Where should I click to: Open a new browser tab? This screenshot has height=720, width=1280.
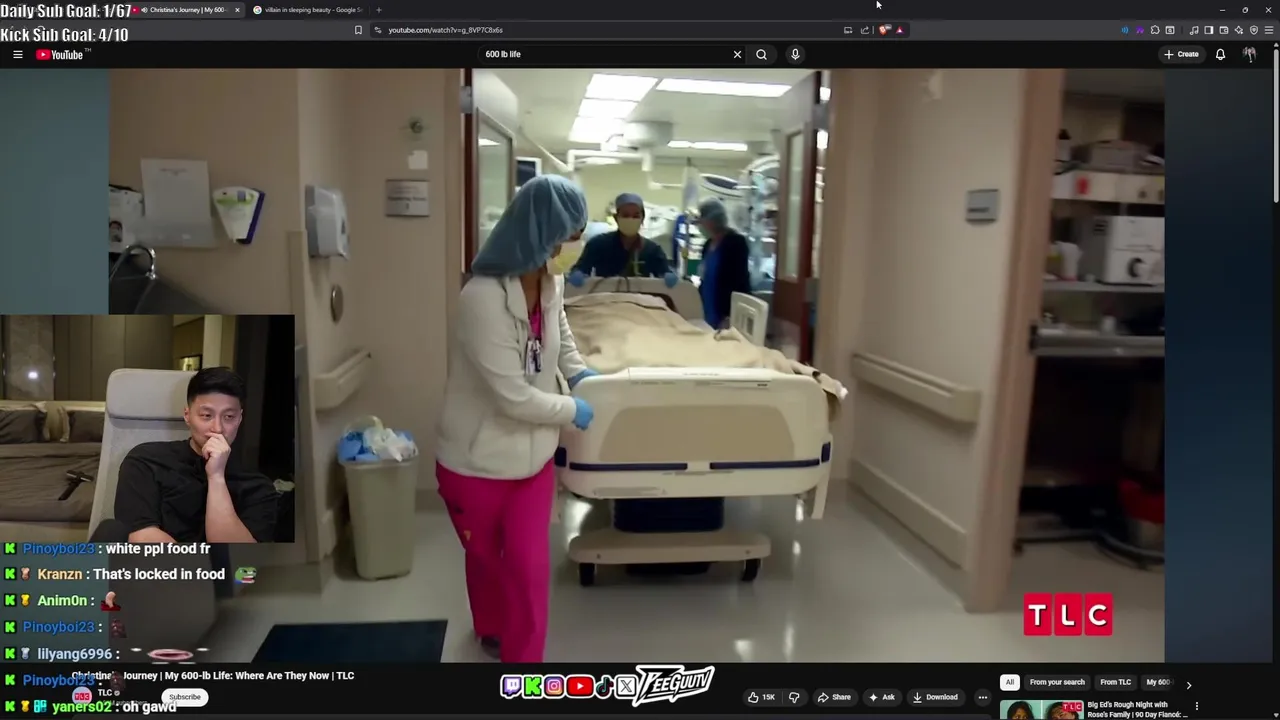(x=378, y=10)
